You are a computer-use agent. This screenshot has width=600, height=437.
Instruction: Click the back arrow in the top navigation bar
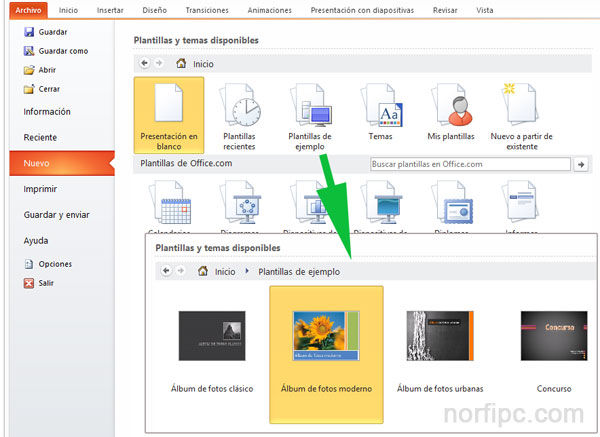click(x=145, y=63)
